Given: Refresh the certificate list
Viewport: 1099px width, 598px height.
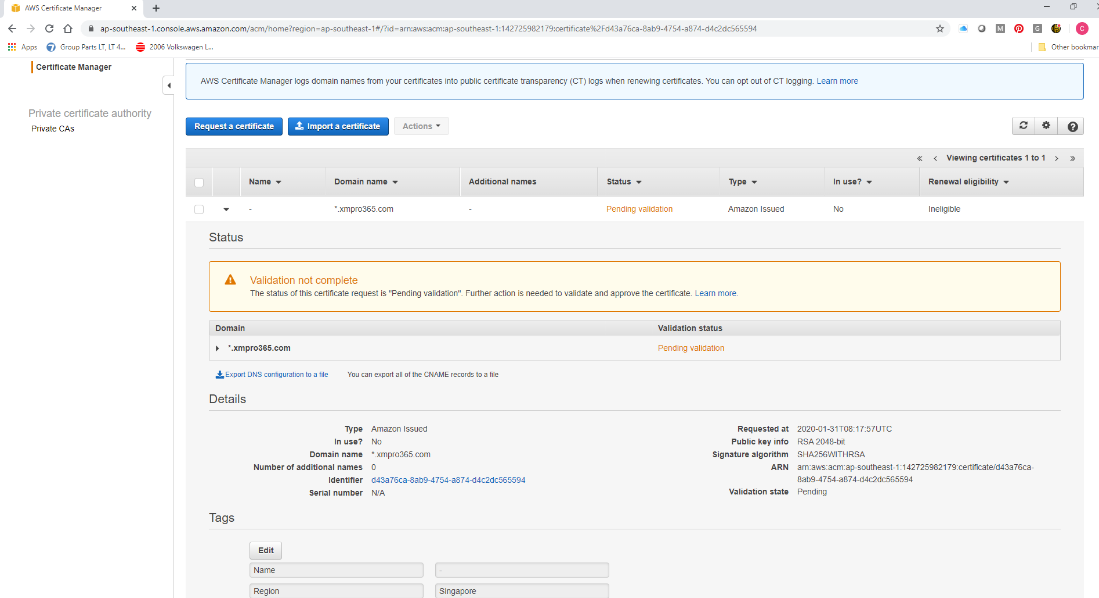Looking at the screenshot, I should [x=1023, y=125].
